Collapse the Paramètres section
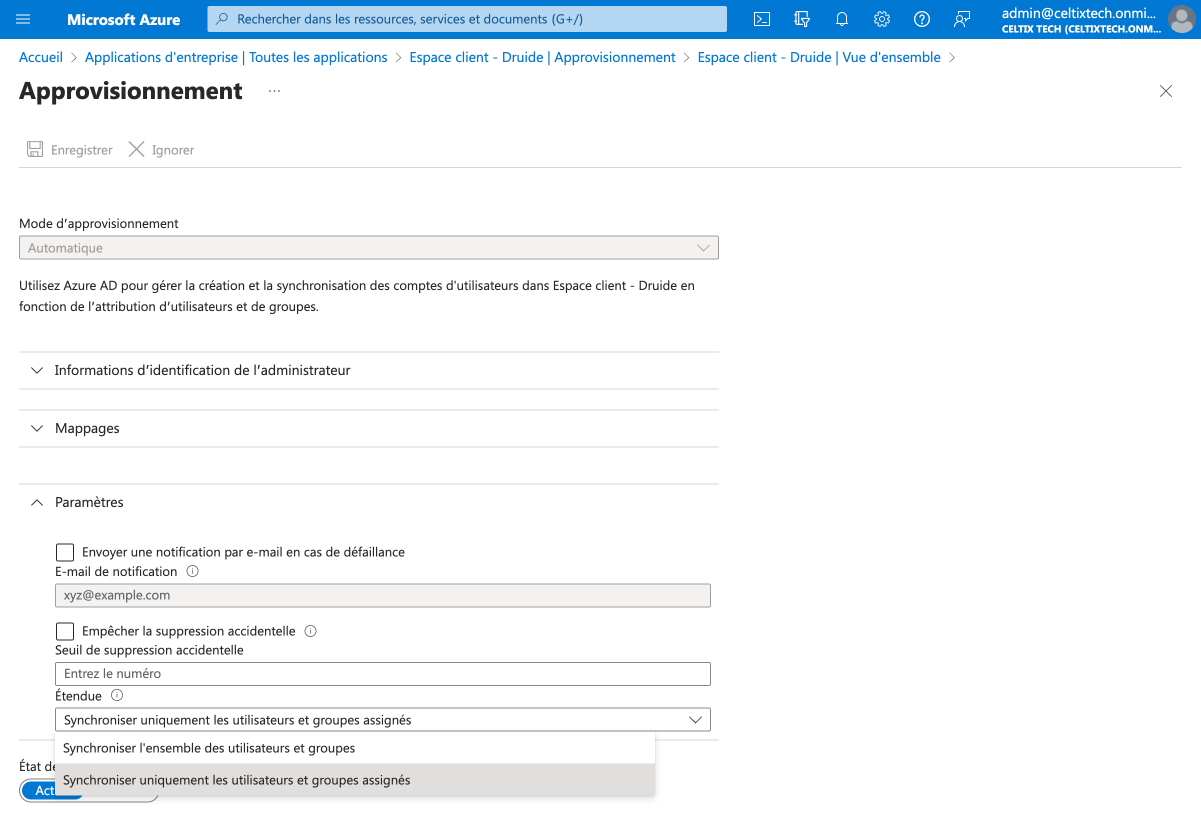The height and width of the screenshot is (835, 1201). point(369,502)
